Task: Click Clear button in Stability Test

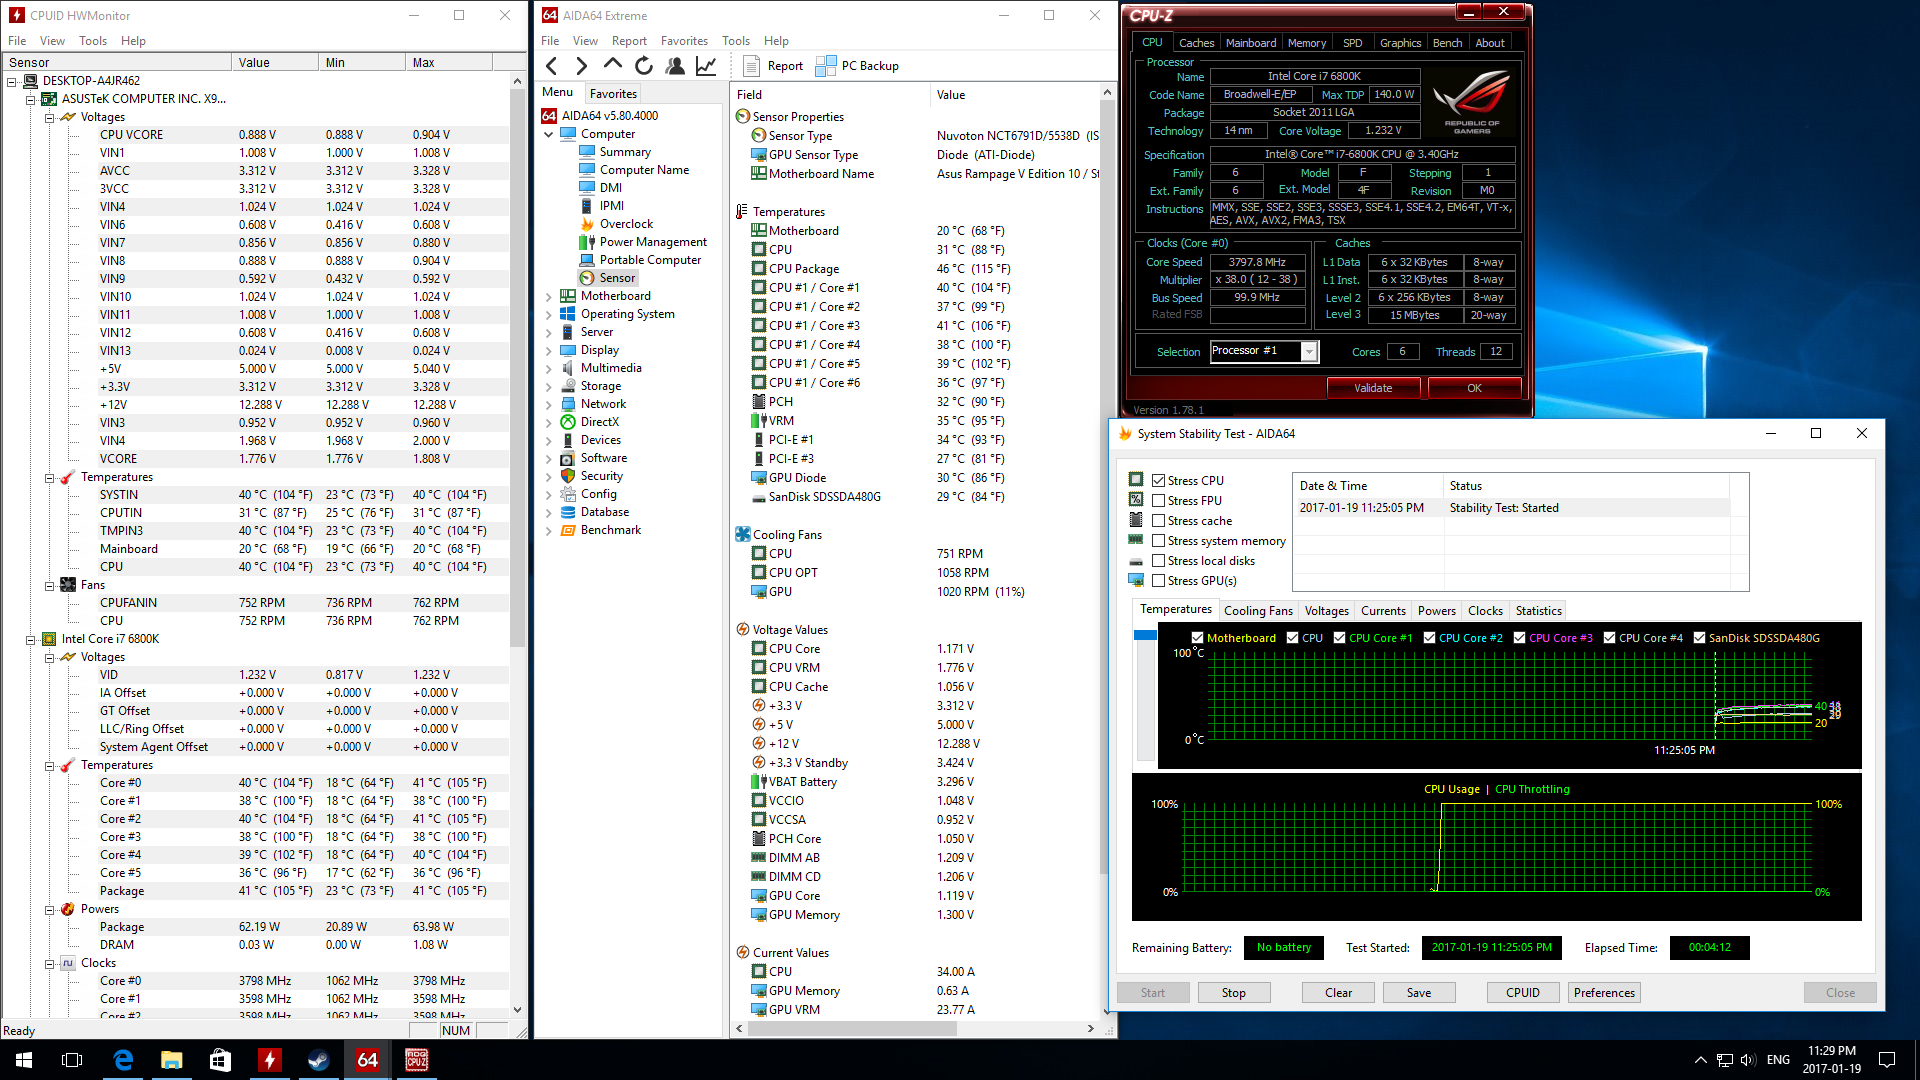Action: pyautogui.click(x=1338, y=993)
